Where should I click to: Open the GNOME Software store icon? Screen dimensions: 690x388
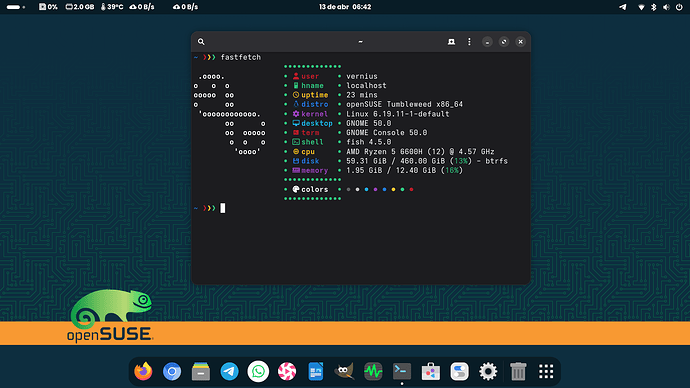[x=431, y=371]
